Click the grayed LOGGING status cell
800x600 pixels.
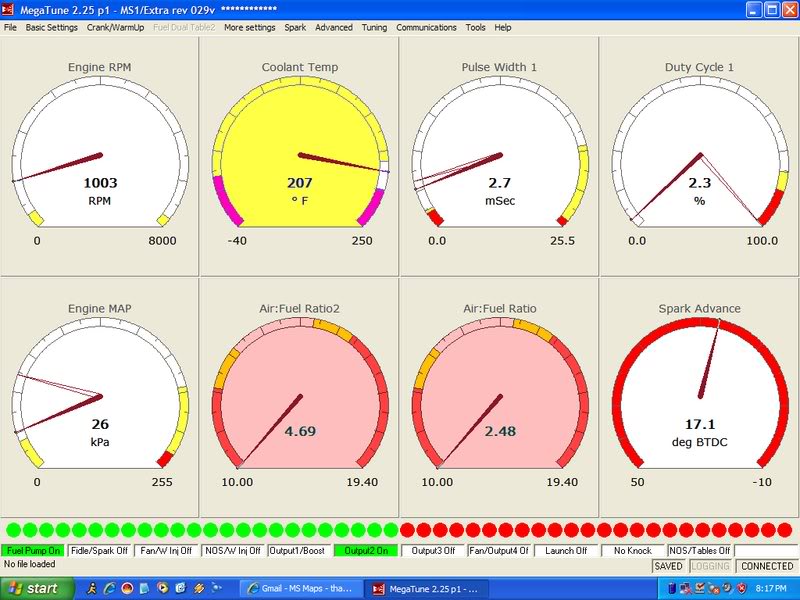(710, 566)
